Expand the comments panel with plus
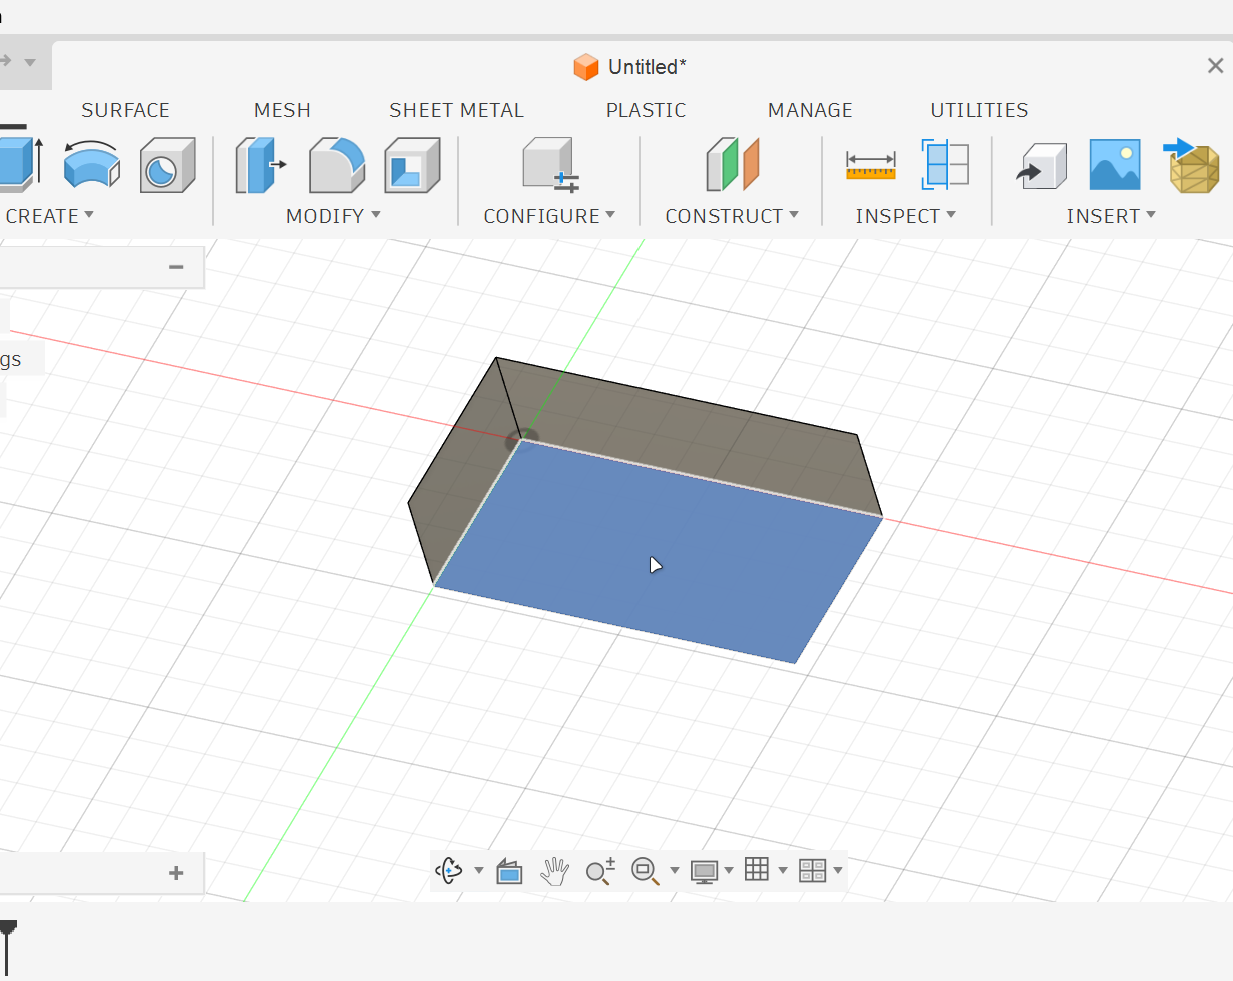Image resolution: width=1233 pixels, height=981 pixels. pyautogui.click(x=176, y=873)
